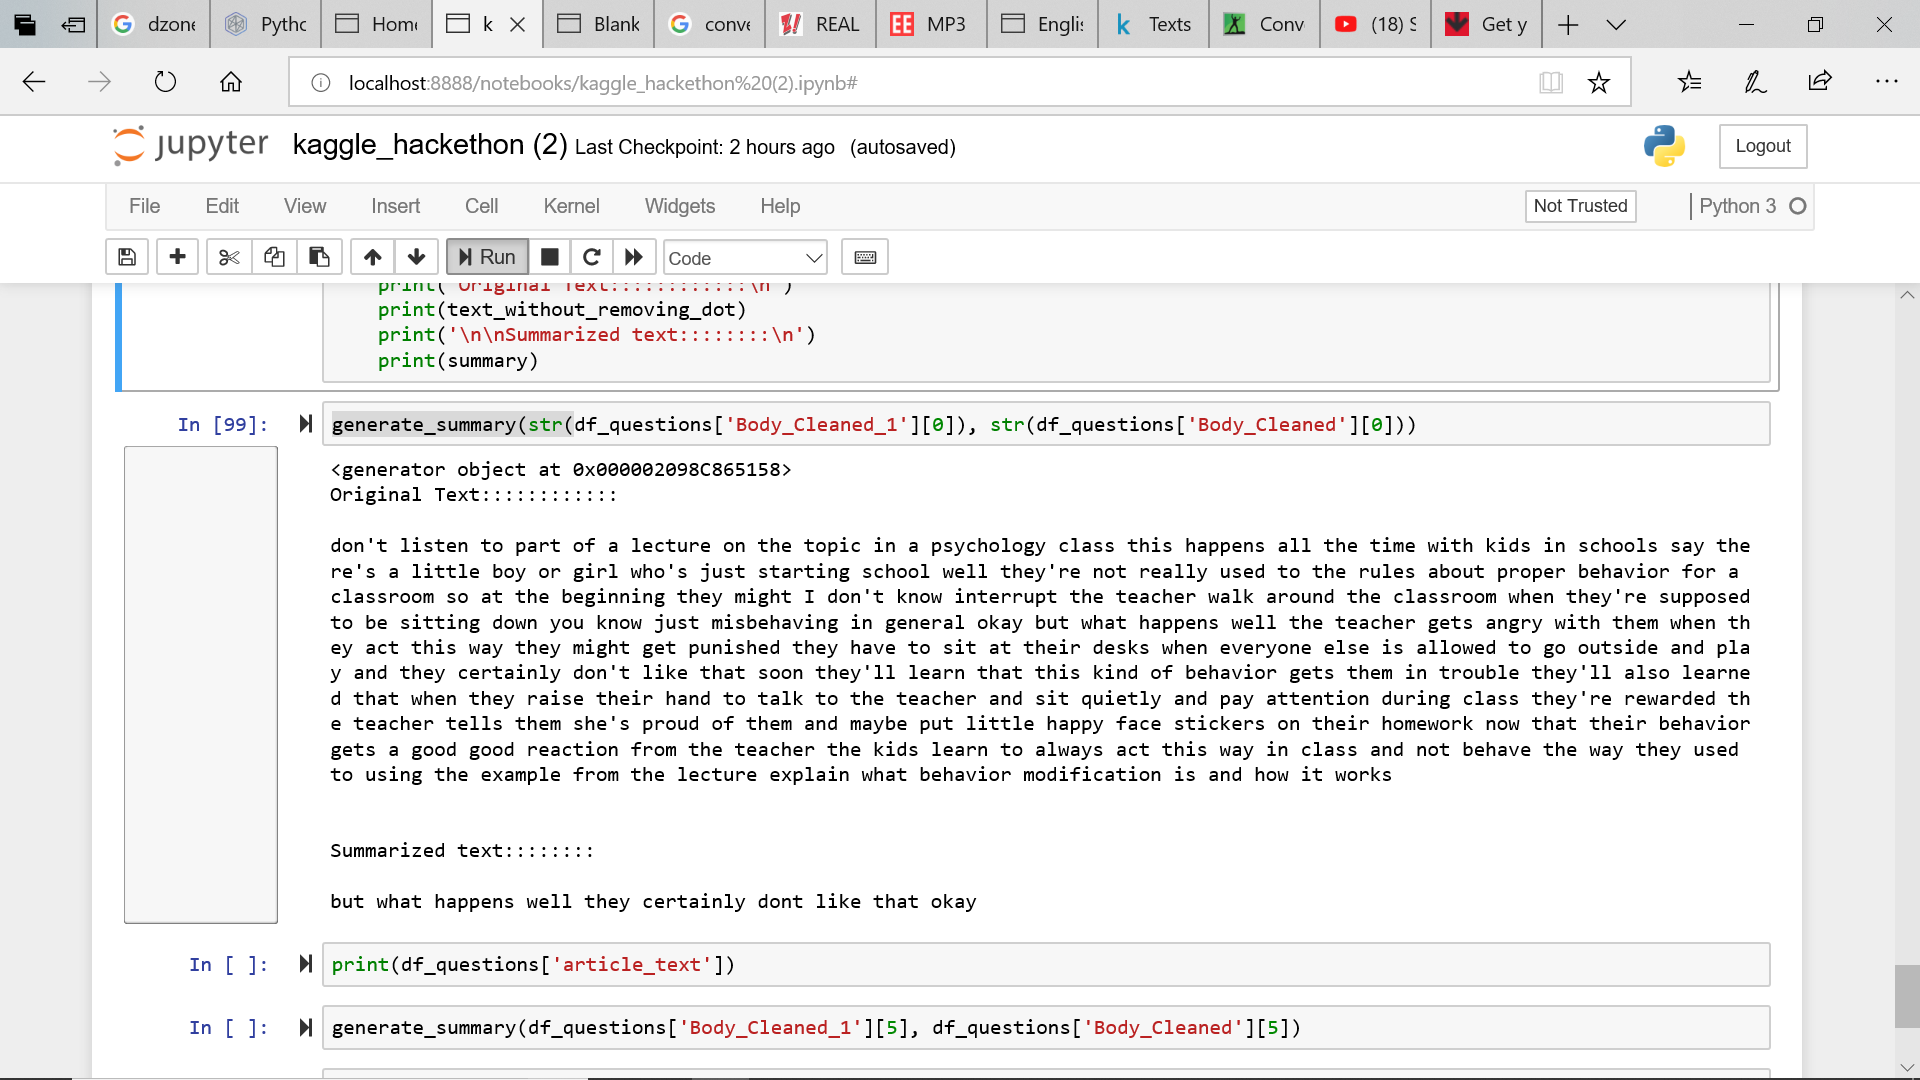The image size is (1920, 1080).
Task: Paste cells below icon
Action: point(319,258)
